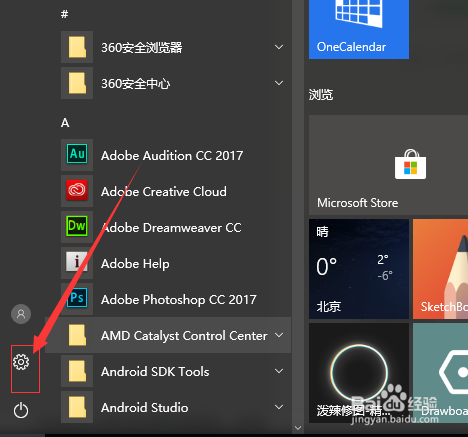
Task: Click the # letter group header
Action: click(65, 14)
